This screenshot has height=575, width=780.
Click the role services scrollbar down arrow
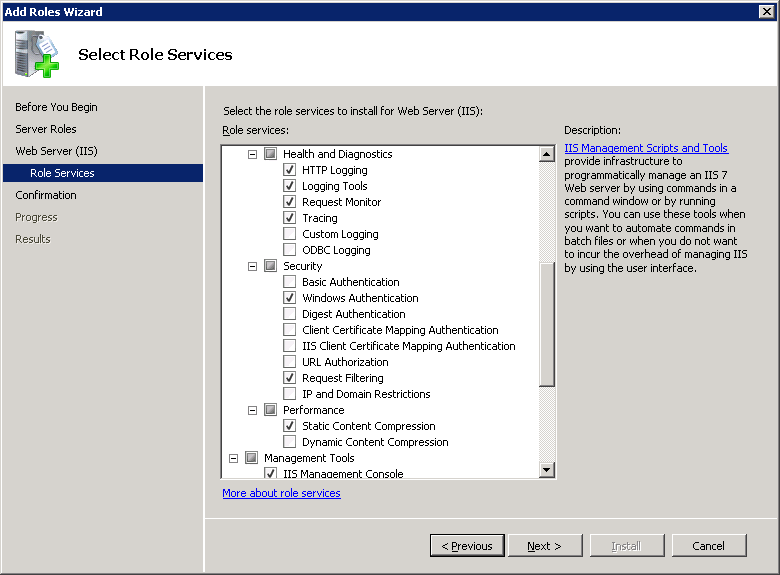(x=546, y=470)
